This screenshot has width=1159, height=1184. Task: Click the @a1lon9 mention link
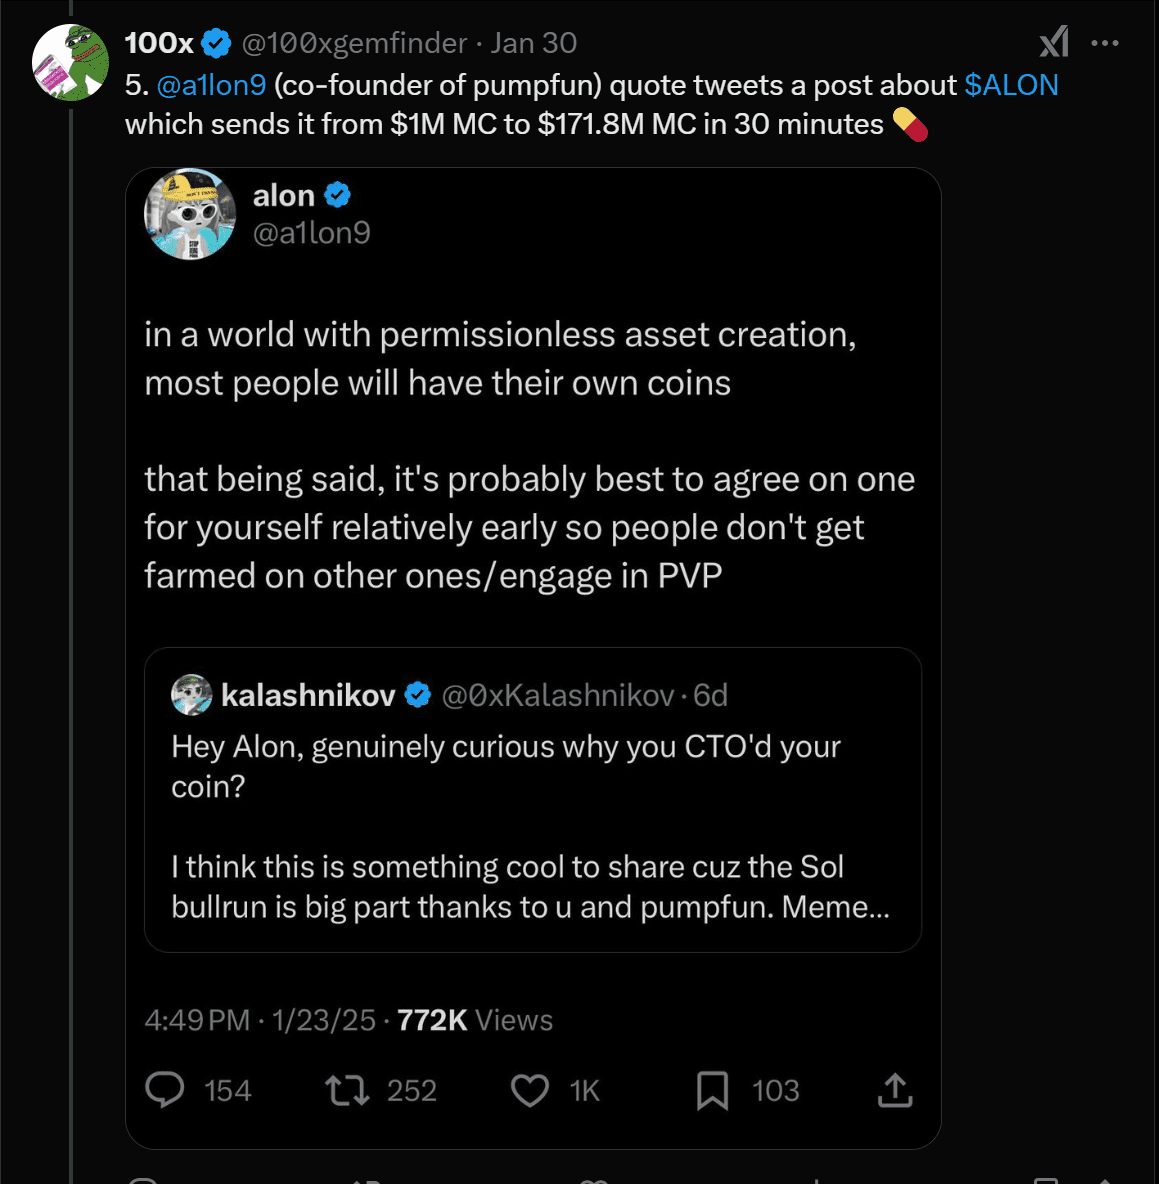coord(211,85)
